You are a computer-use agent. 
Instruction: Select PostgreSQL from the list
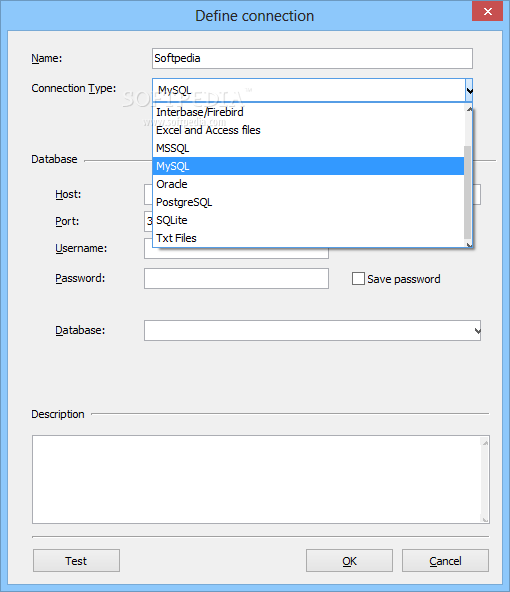308,202
